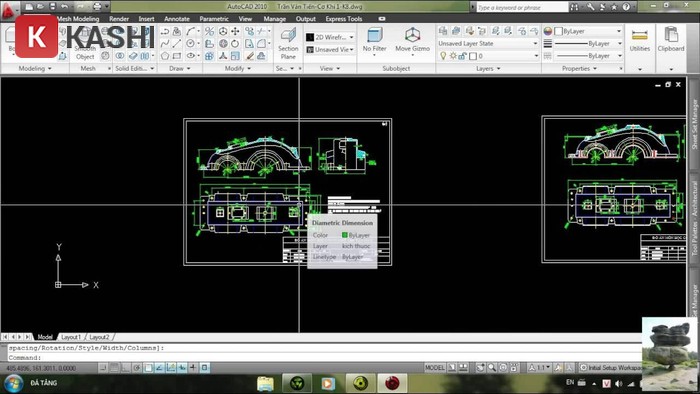Select the Spline draw tool
Image resolution: width=700 pixels, height=394 pixels.
click(165, 43)
